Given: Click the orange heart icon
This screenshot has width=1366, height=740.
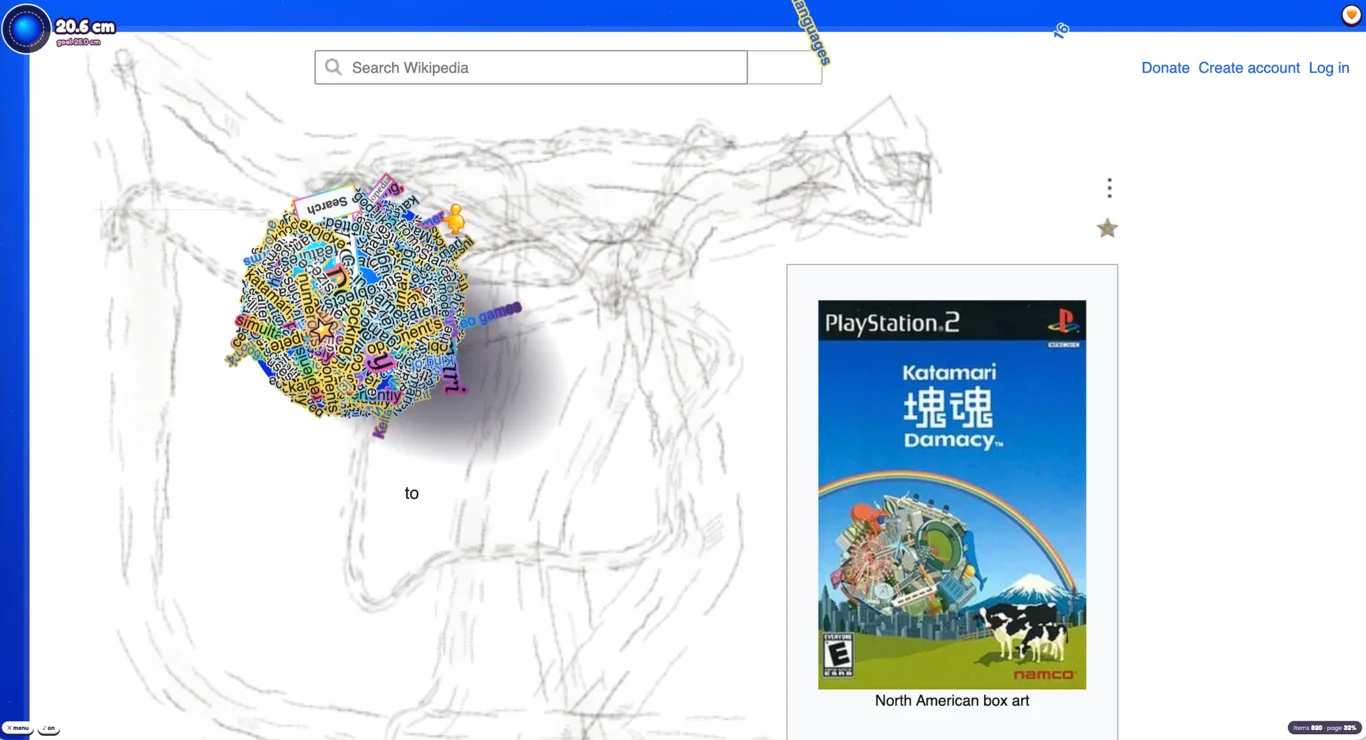Looking at the screenshot, I should click(1351, 15).
